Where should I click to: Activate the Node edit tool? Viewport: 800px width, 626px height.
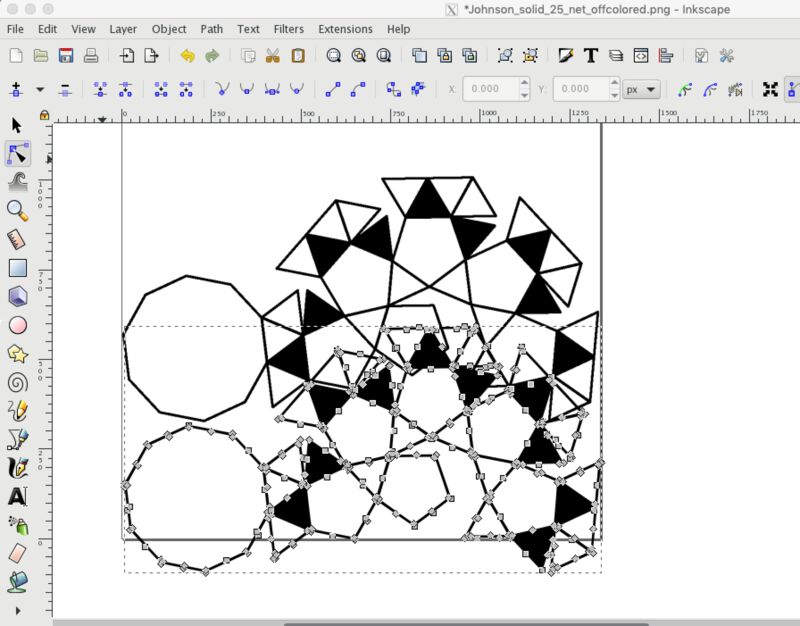(17, 154)
